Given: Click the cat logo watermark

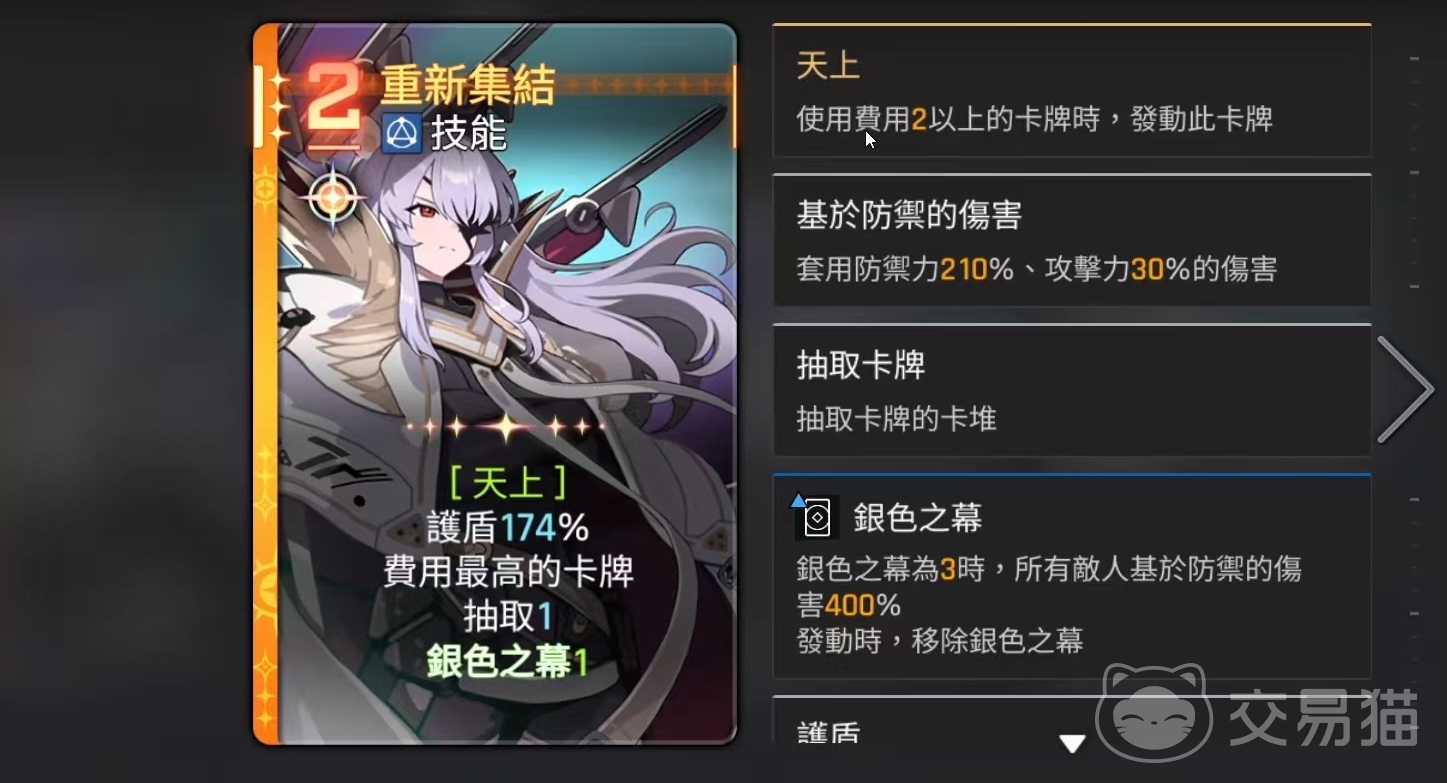Looking at the screenshot, I should coord(1154,713).
